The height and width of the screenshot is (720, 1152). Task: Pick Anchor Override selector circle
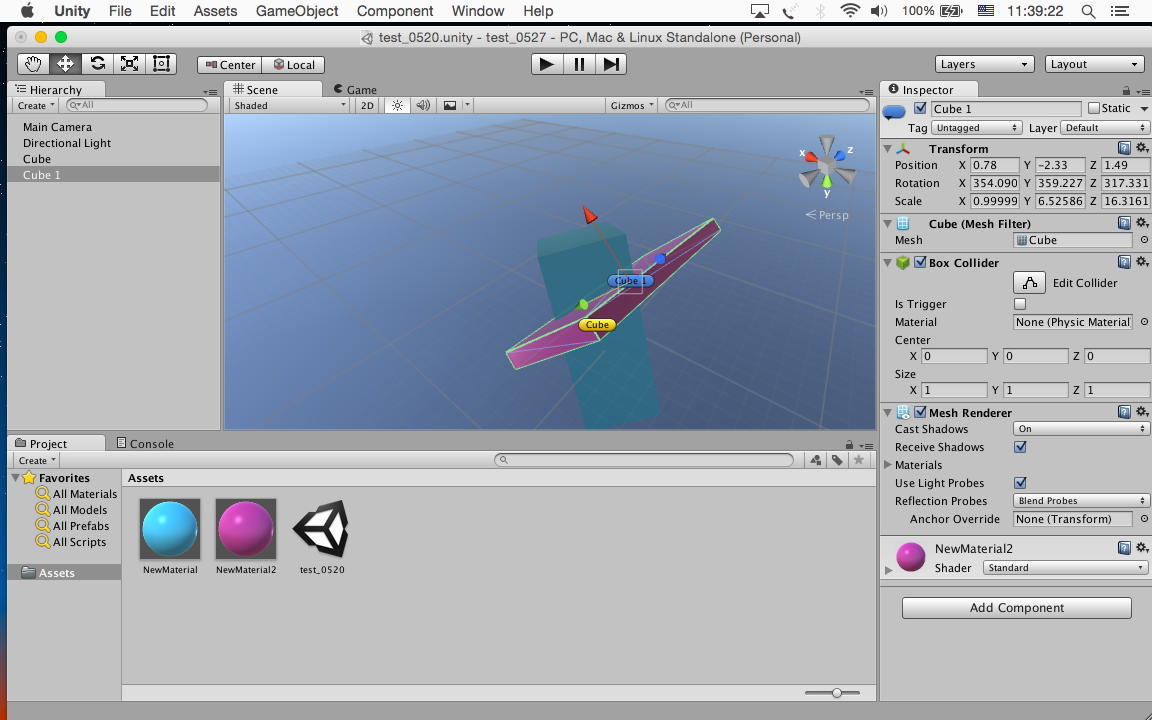[x=1144, y=519]
